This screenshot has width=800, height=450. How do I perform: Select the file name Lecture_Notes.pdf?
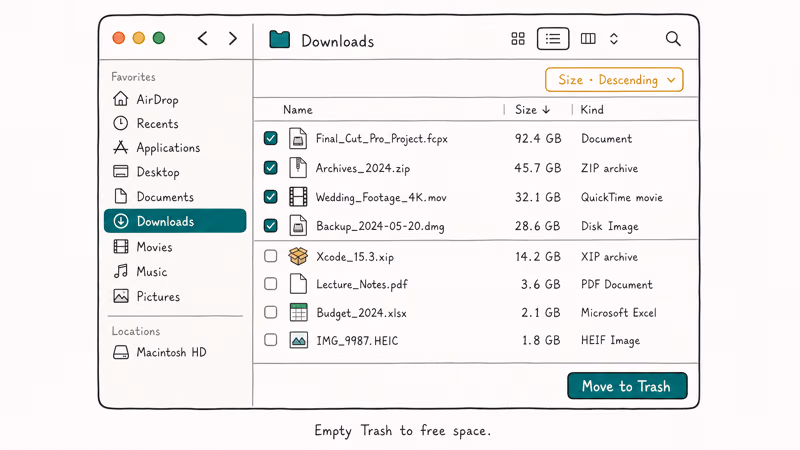click(x=362, y=284)
